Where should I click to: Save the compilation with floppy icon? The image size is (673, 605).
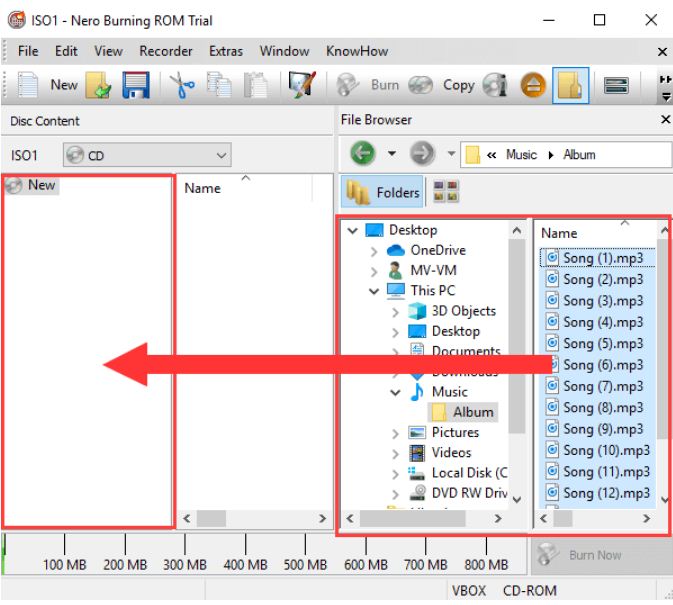coord(136,85)
